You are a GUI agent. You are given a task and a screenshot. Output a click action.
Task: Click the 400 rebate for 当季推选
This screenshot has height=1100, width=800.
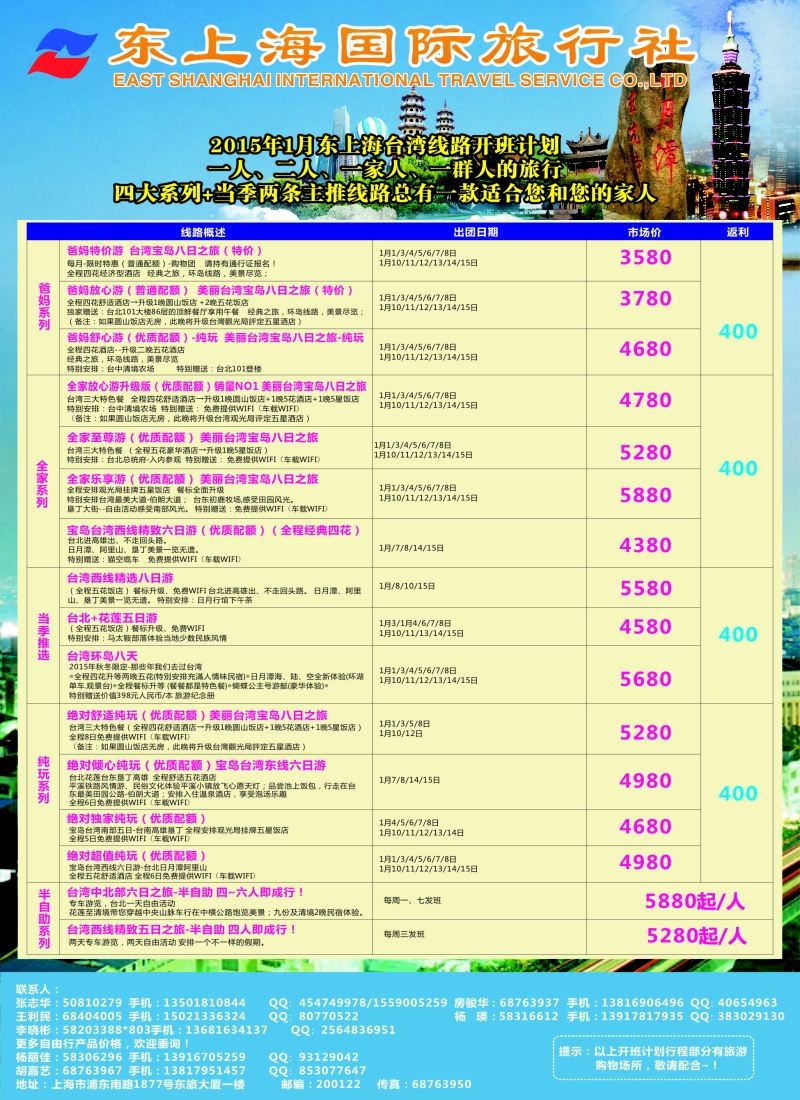point(738,634)
